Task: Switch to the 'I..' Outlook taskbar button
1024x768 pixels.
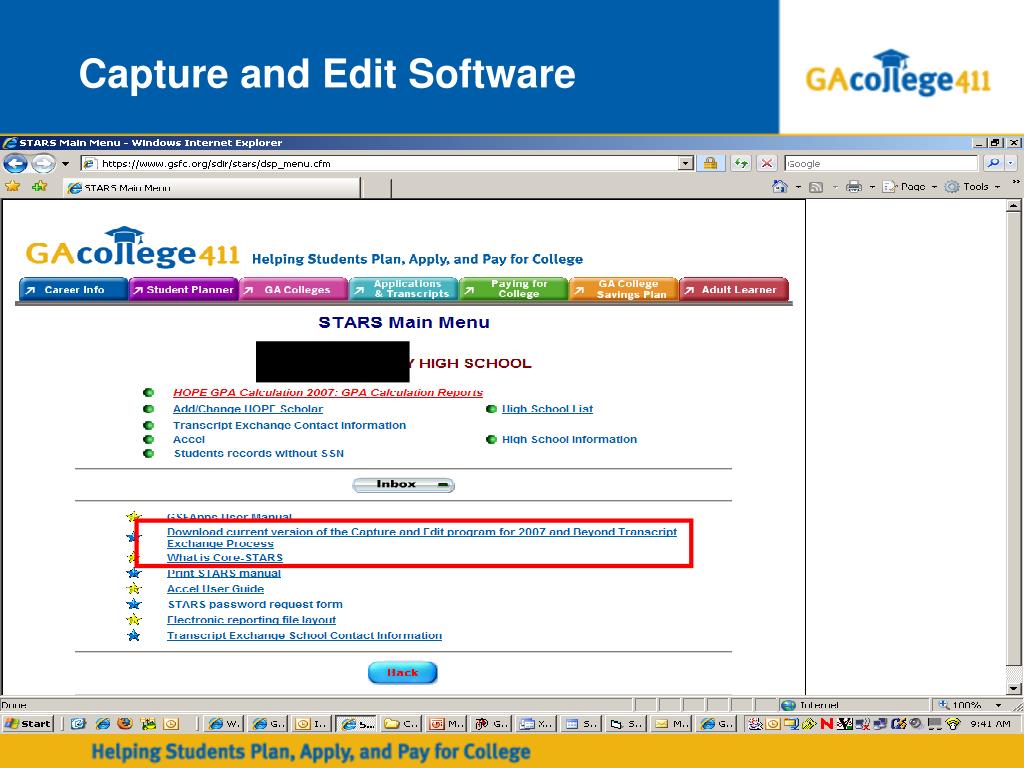Action: click(x=312, y=724)
